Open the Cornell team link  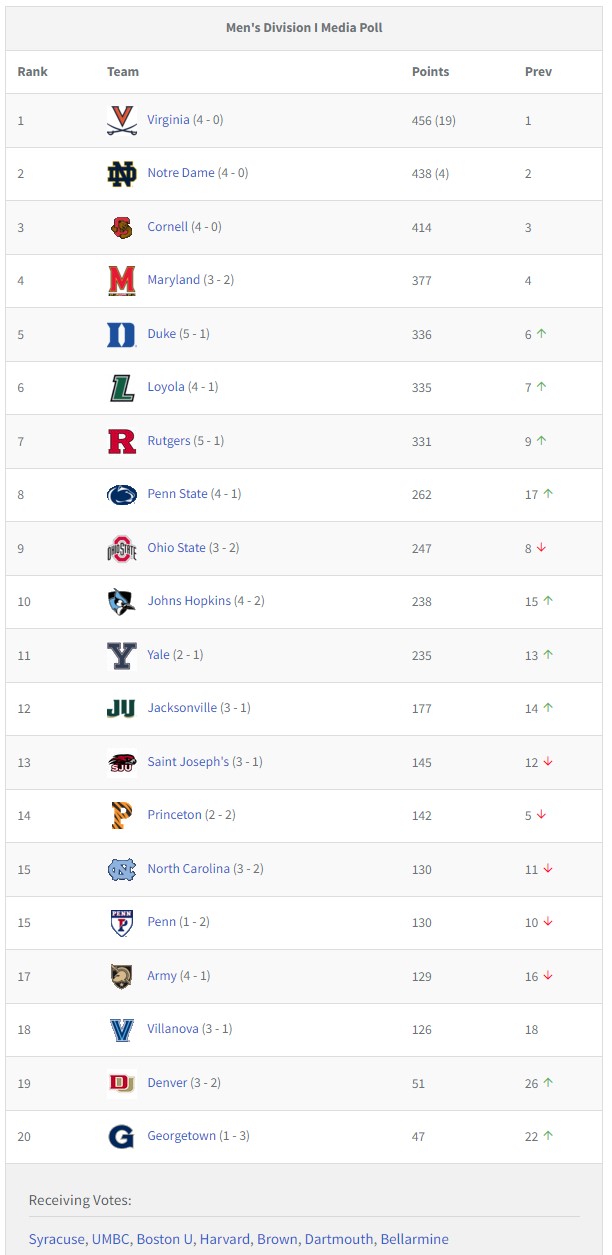[x=168, y=227]
